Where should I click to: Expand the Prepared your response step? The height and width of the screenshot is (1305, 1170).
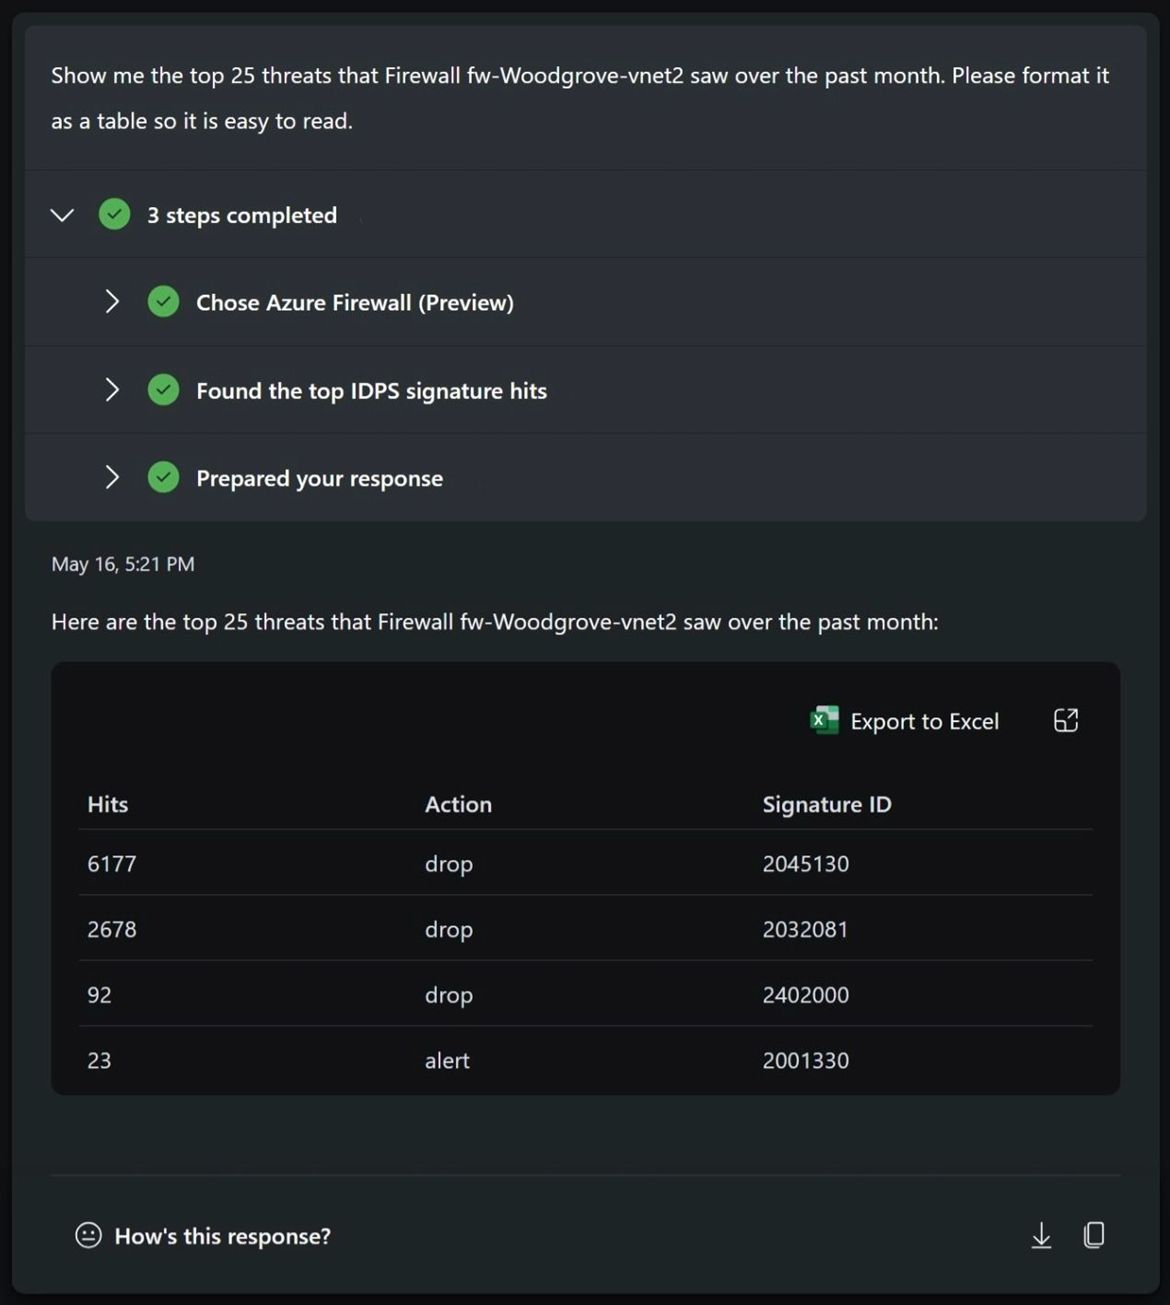click(112, 477)
